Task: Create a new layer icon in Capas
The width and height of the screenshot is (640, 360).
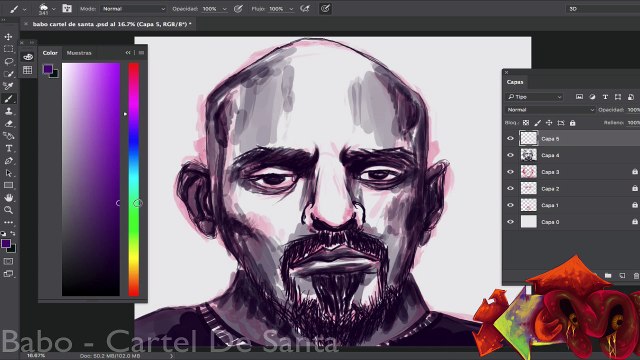Action: point(622,276)
